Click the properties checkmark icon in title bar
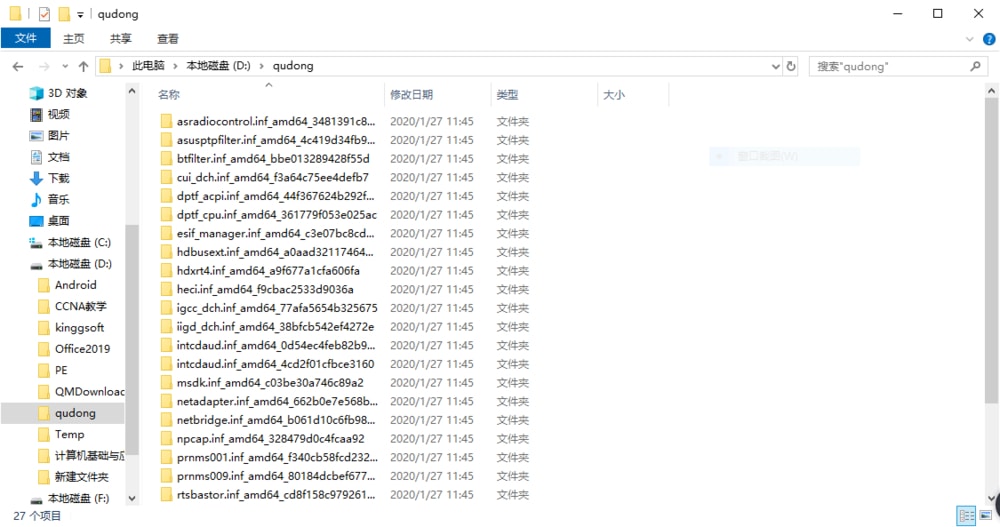The height and width of the screenshot is (527, 1000). pyautogui.click(x=44, y=13)
